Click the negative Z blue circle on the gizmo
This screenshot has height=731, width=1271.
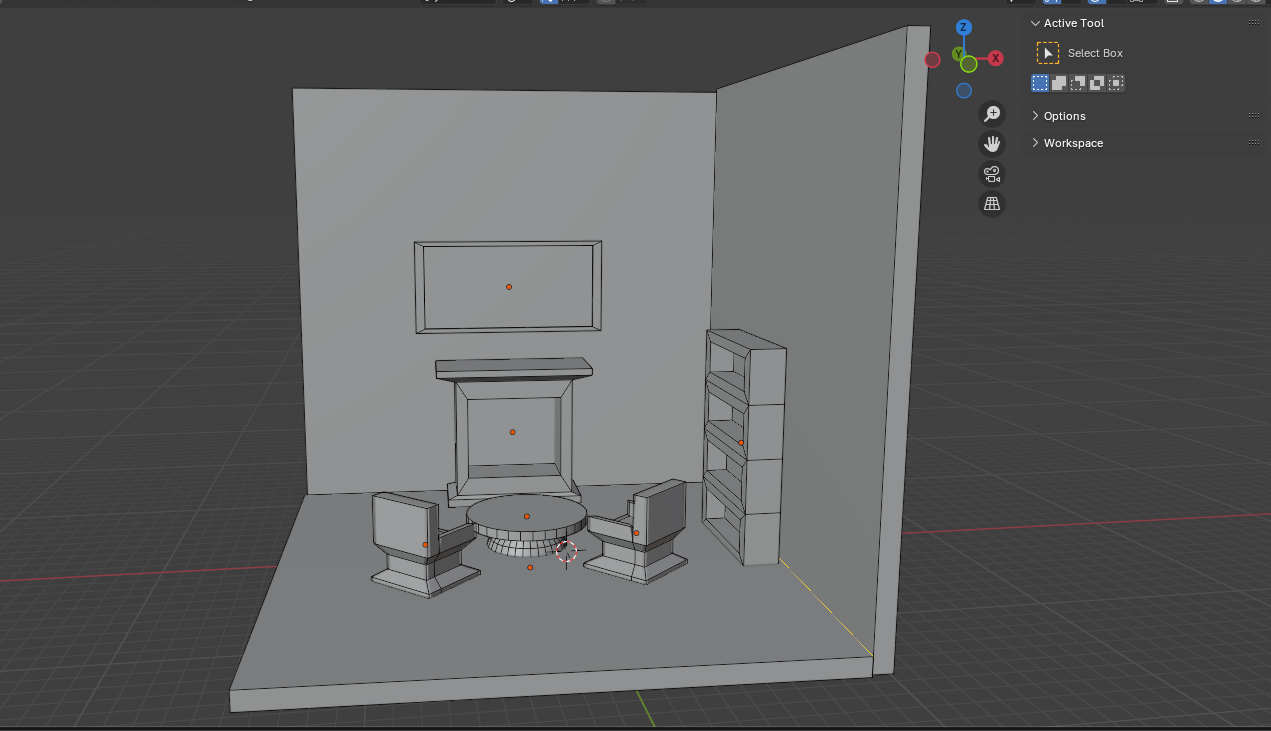(x=964, y=91)
